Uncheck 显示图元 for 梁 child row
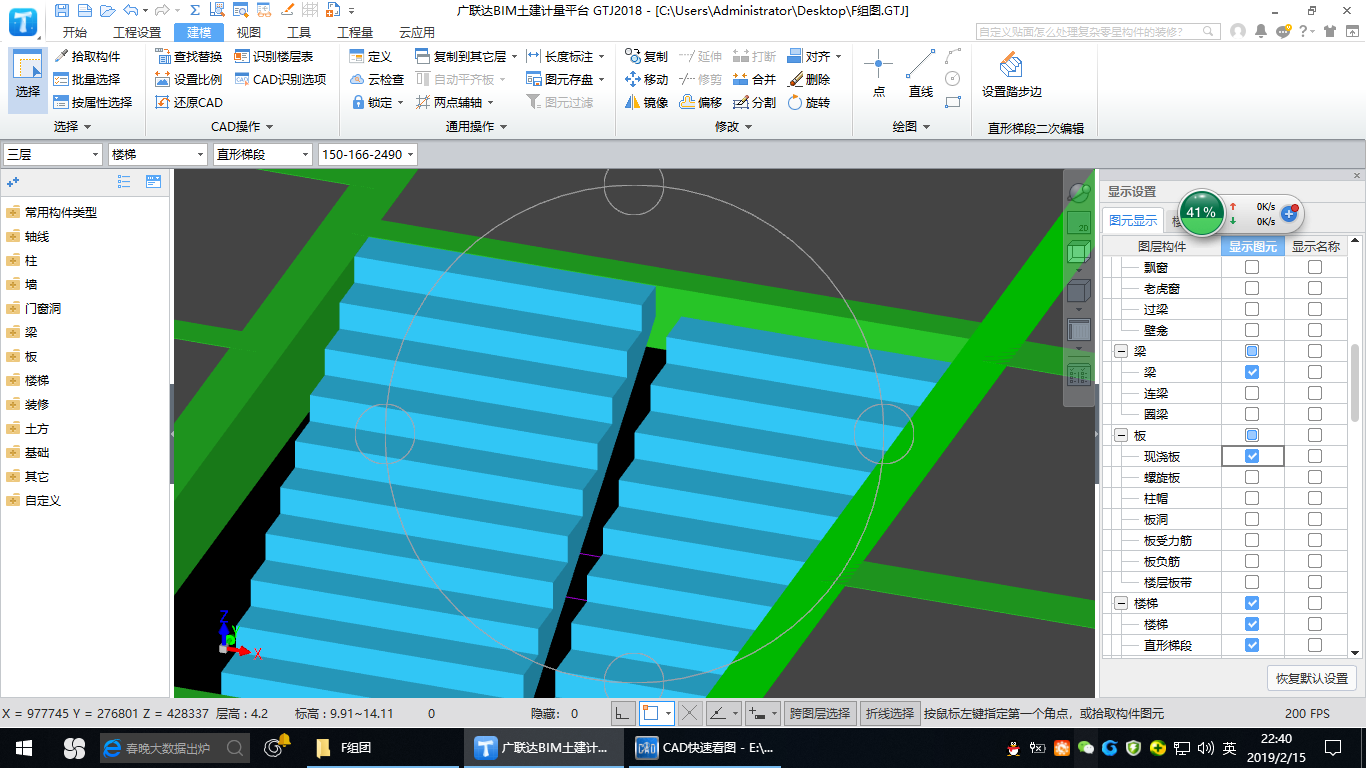This screenshot has width=1366, height=768. [x=1252, y=372]
